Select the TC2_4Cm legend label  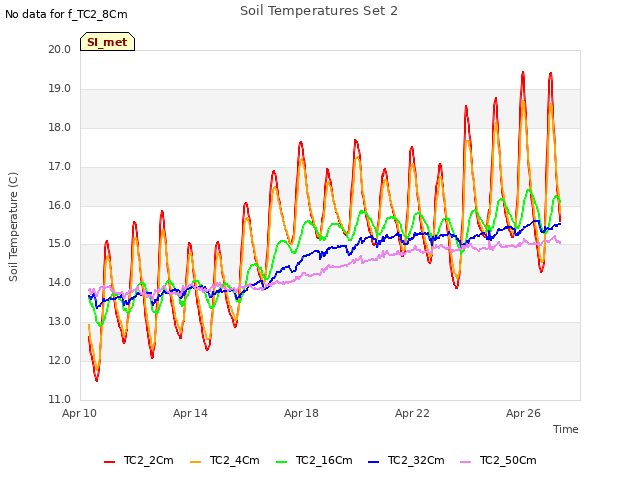[x=235, y=460]
